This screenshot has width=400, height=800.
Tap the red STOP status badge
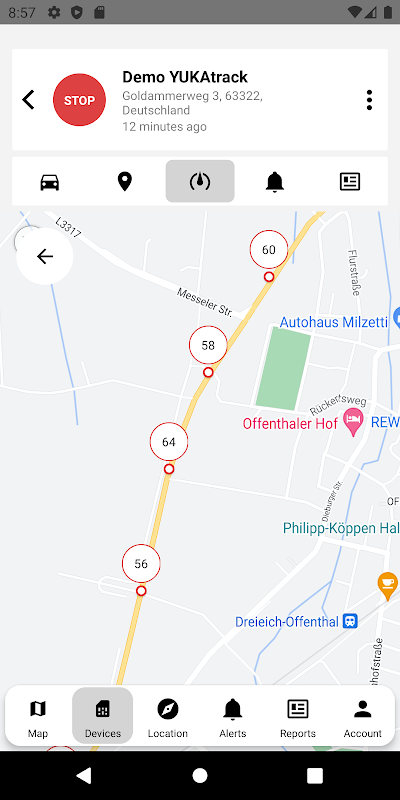click(x=80, y=100)
